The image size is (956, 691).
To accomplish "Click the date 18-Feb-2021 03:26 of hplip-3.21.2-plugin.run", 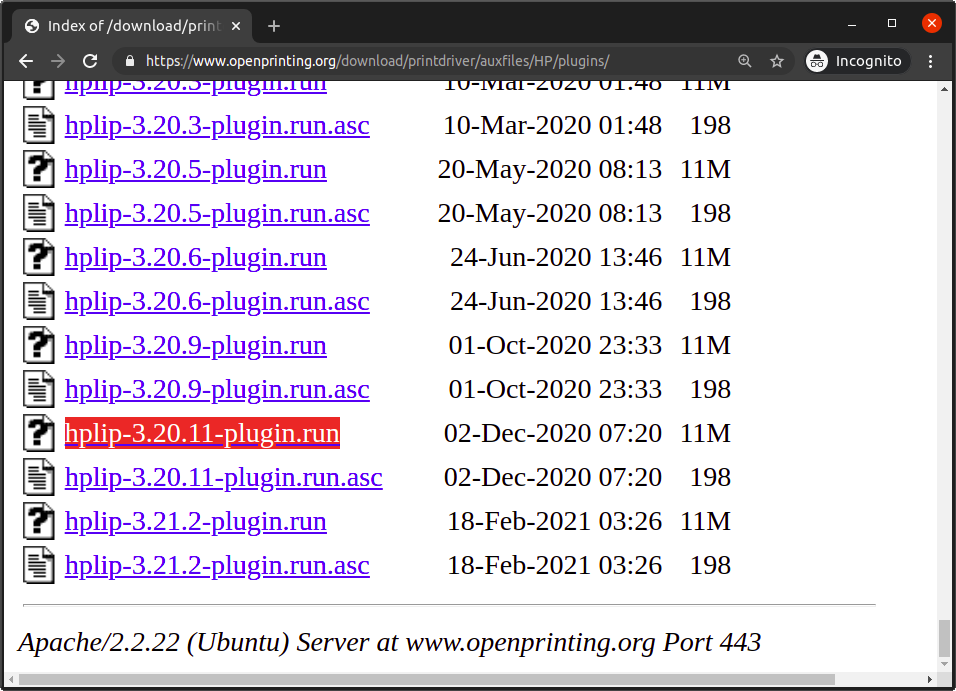I will tap(555, 521).
